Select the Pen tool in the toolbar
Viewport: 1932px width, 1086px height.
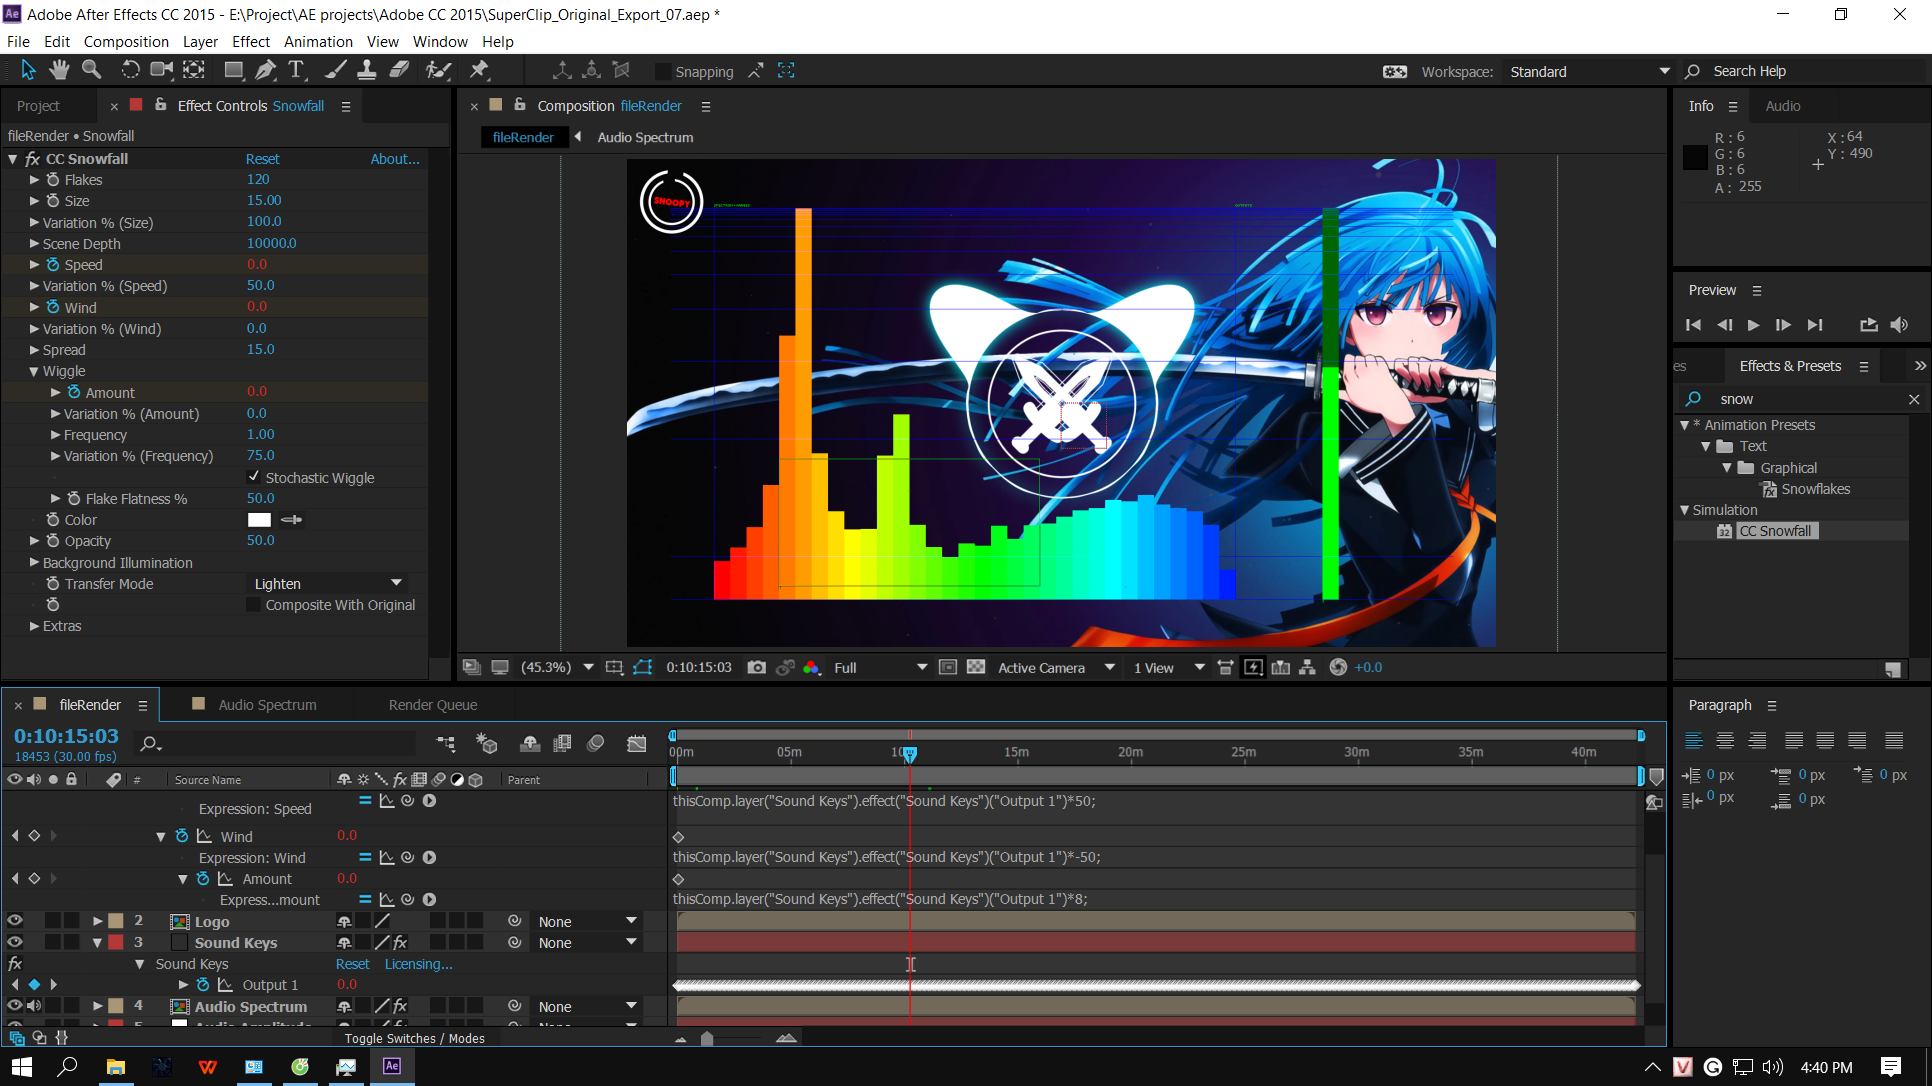[265, 70]
